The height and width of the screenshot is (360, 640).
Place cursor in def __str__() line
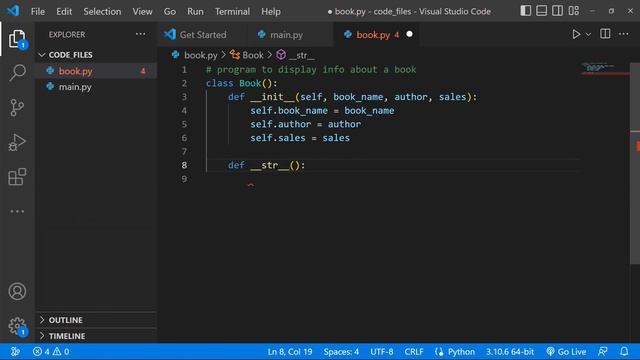(267, 165)
